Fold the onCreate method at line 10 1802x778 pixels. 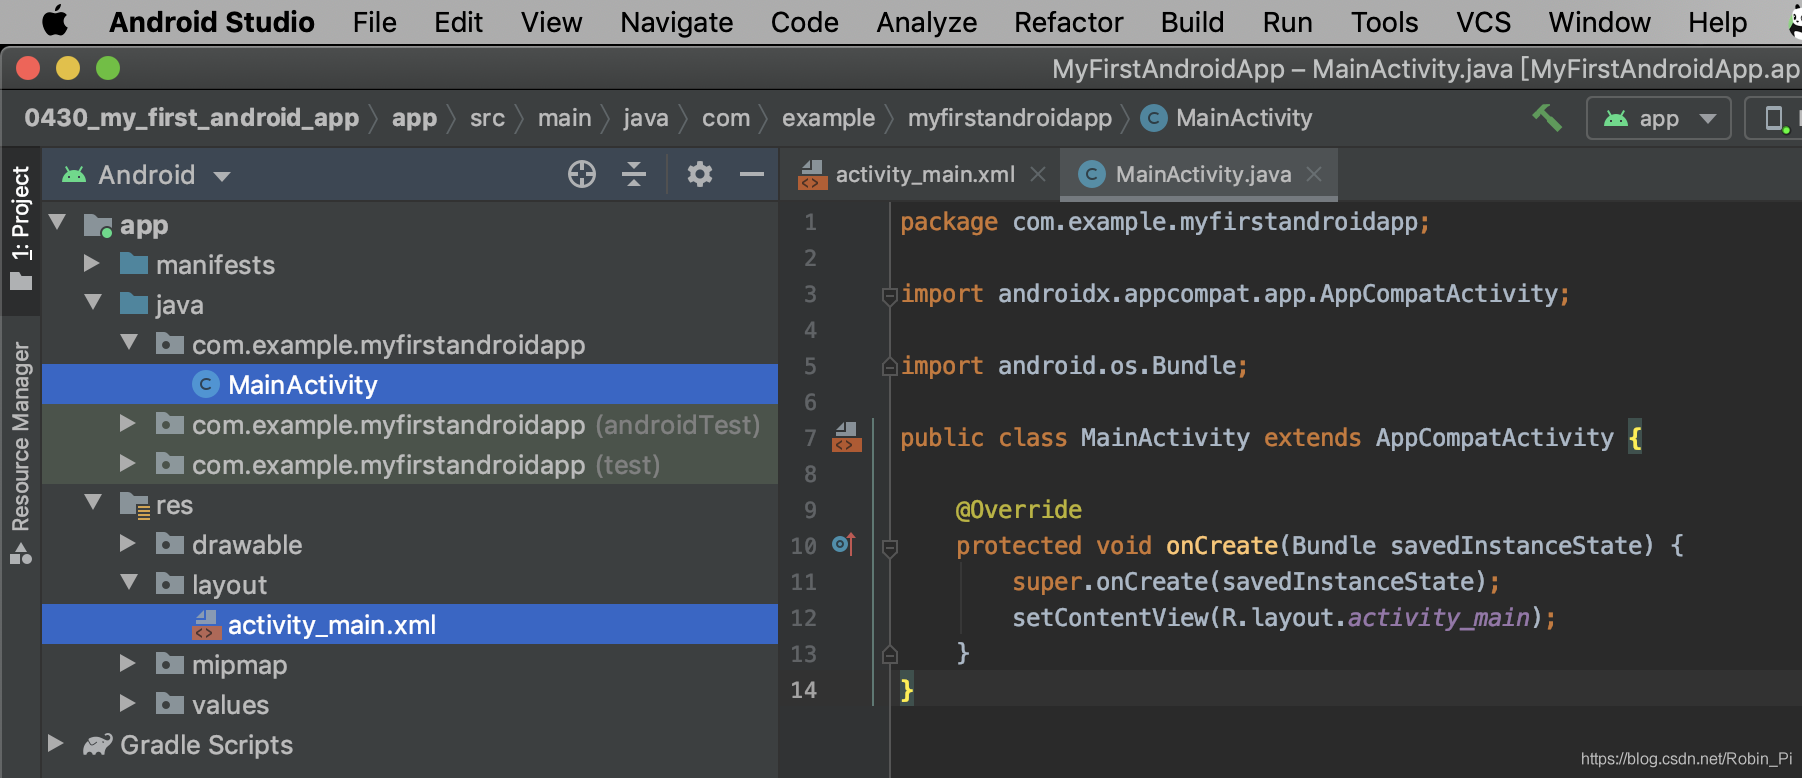coord(889,547)
